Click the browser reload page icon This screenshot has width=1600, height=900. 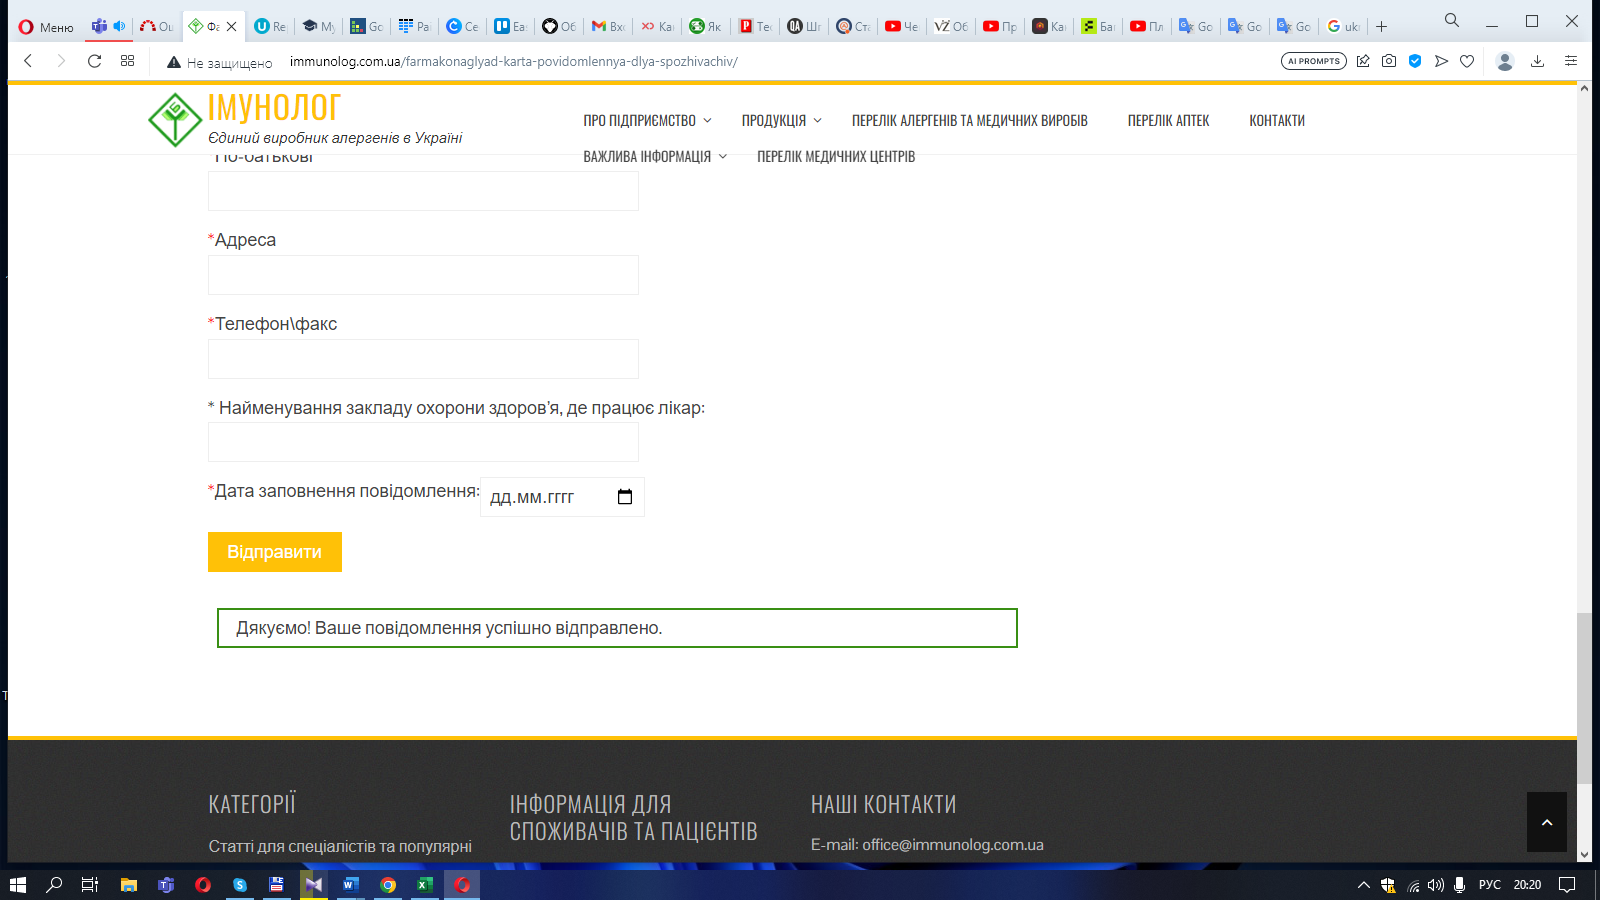point(94,61)
